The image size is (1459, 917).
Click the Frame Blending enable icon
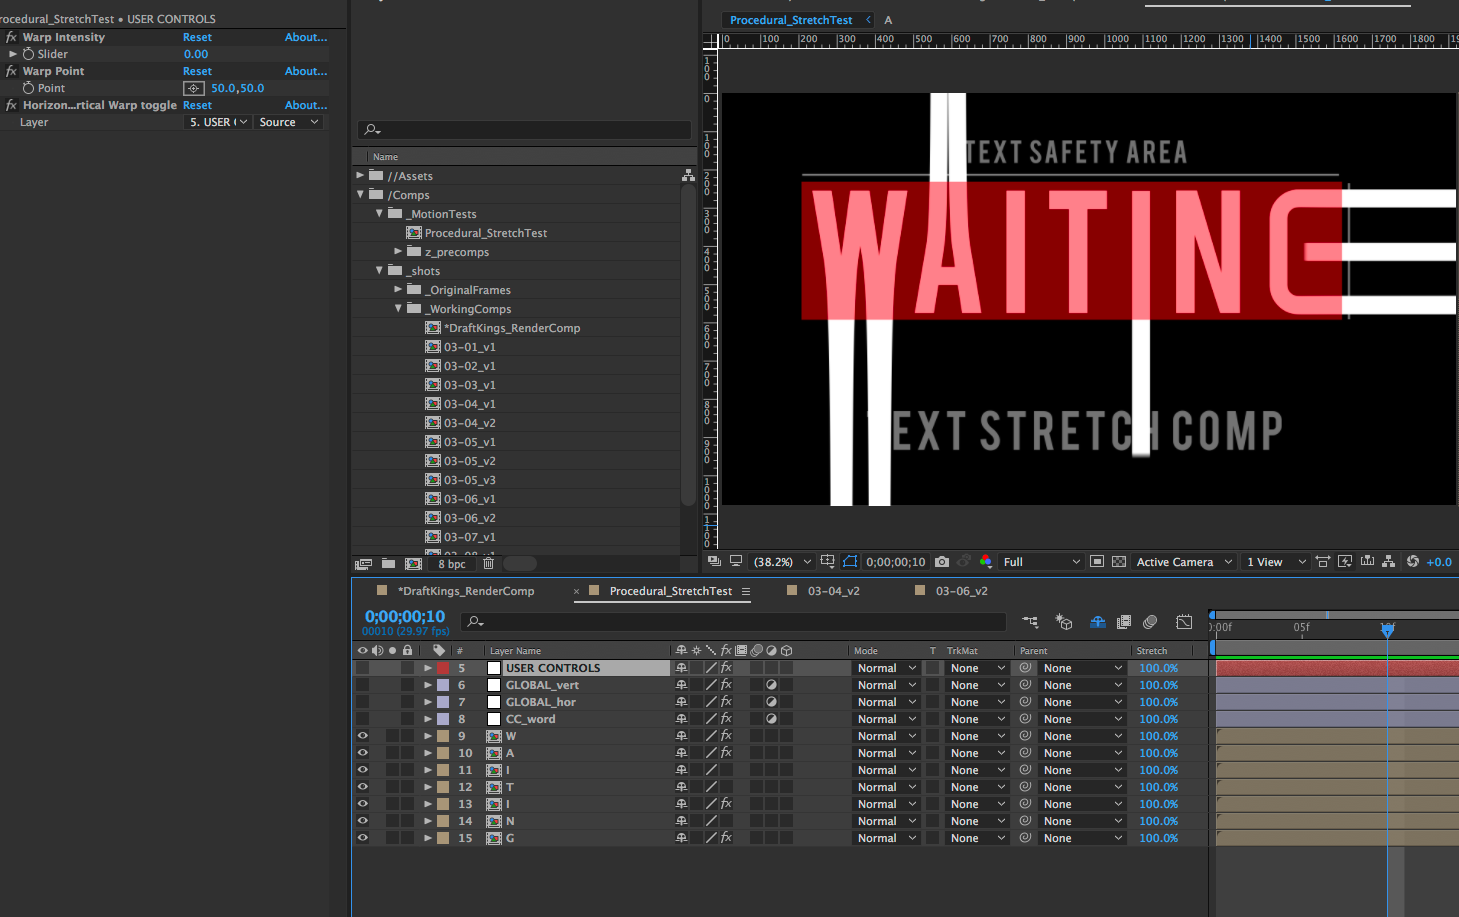tap(1124, 622)
